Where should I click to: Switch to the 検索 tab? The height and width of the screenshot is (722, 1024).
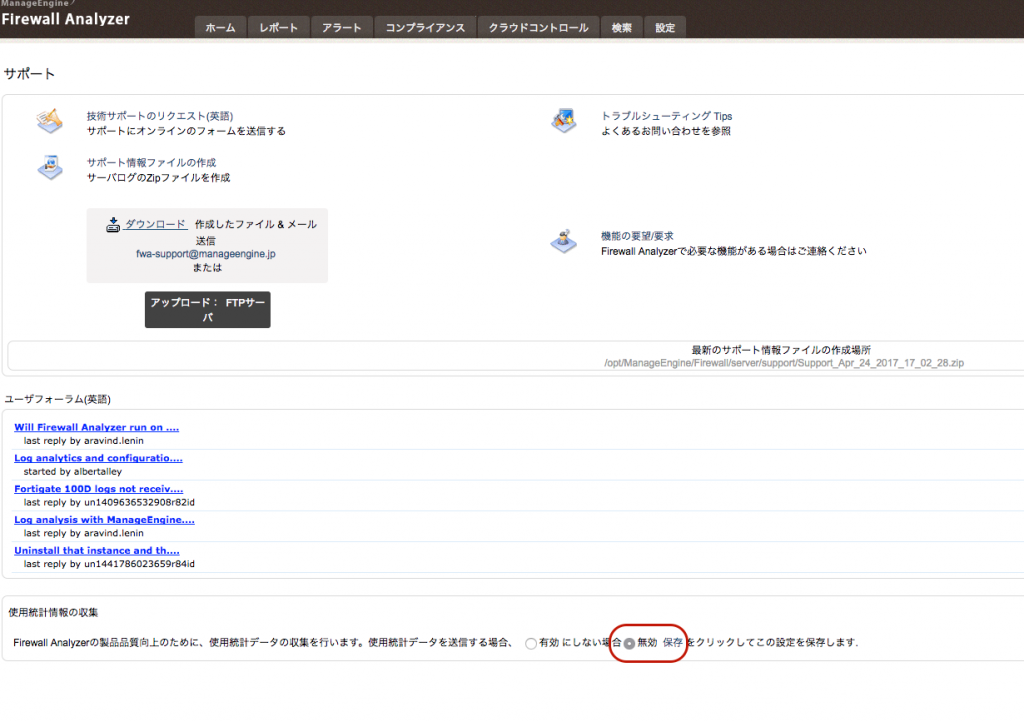pos(622,27)
